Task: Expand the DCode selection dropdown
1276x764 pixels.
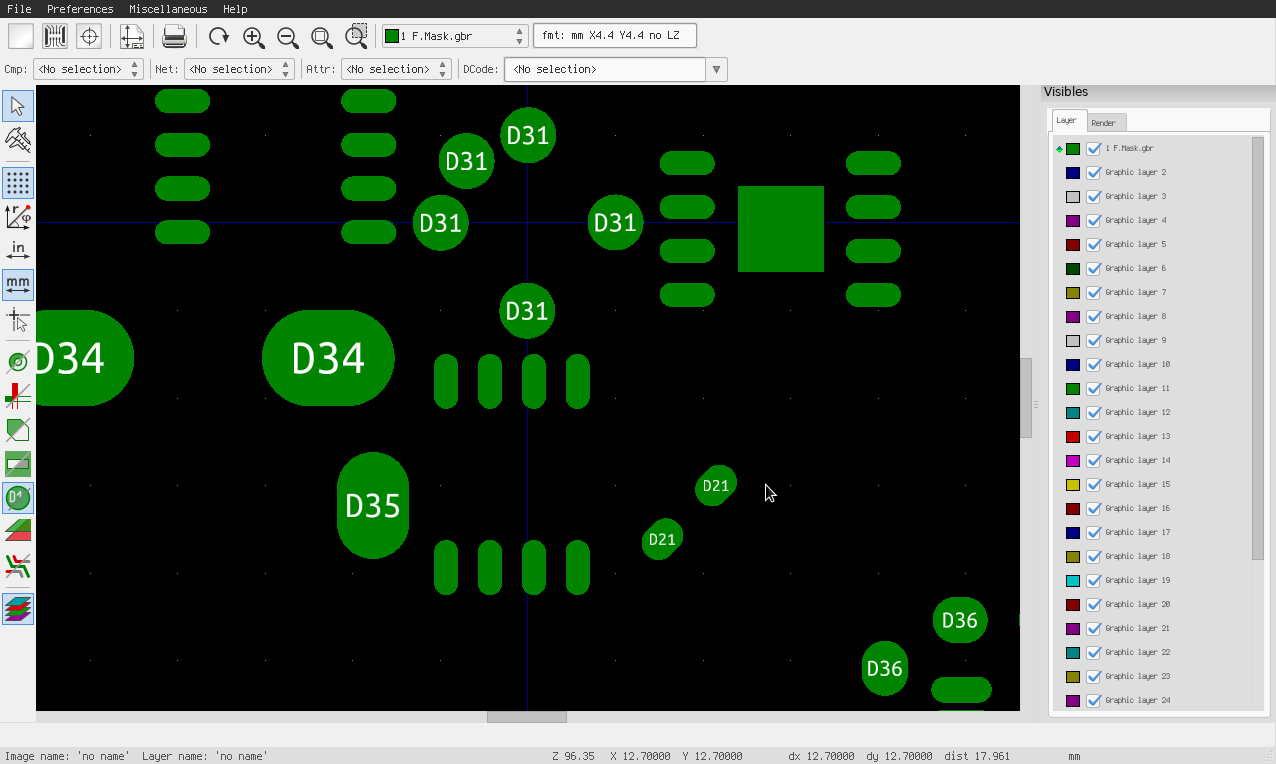Action: pos(715,69)
